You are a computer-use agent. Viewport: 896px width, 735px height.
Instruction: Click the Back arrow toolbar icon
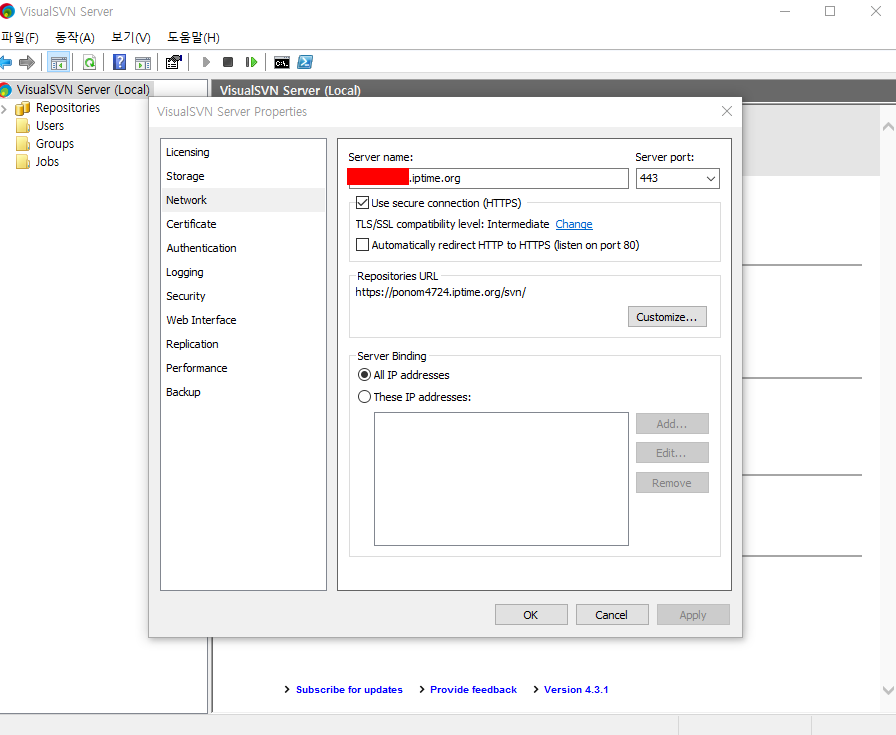[6, 62]
